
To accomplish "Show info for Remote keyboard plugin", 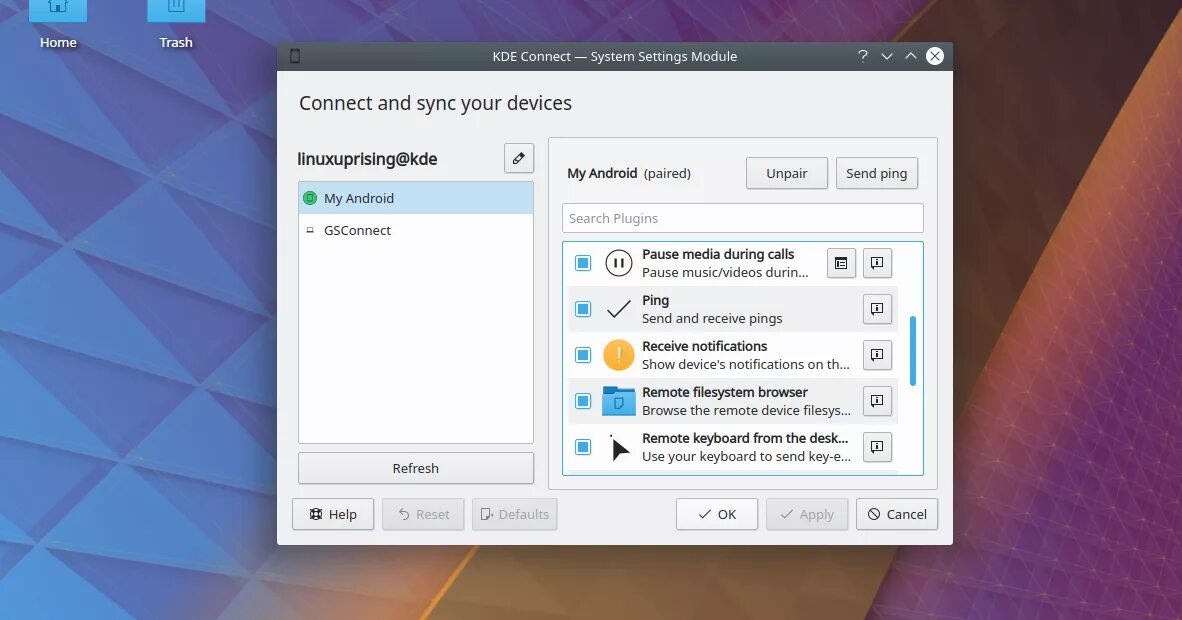I will pos(877,447).
